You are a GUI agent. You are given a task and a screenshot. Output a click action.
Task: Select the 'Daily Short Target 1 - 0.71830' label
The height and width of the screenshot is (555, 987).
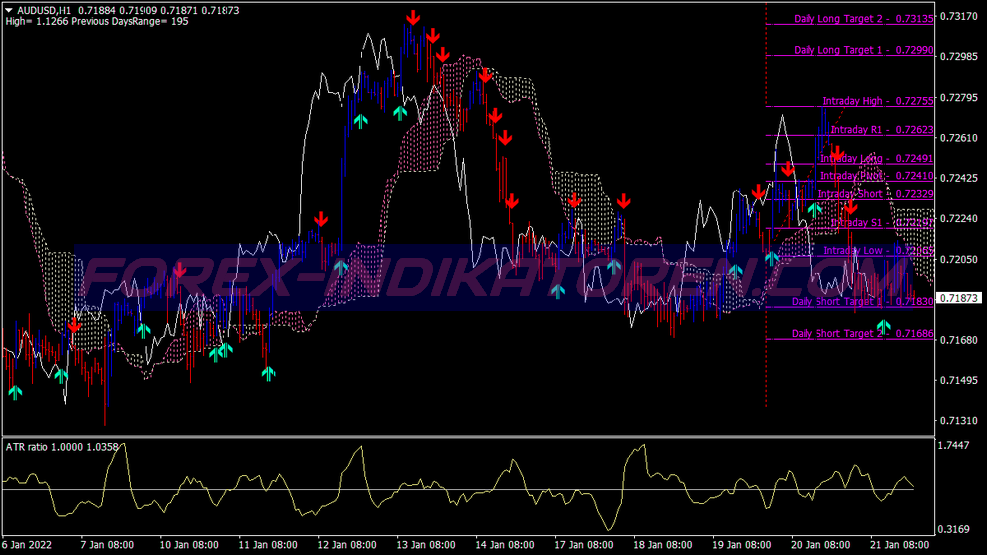pyautogui.click(x=863, y=301)
